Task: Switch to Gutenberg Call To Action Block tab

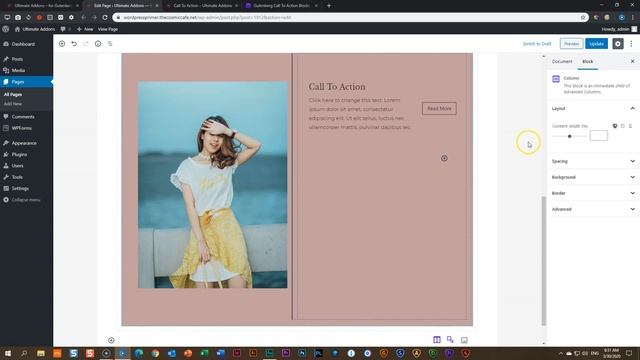Action: [282, 6]
